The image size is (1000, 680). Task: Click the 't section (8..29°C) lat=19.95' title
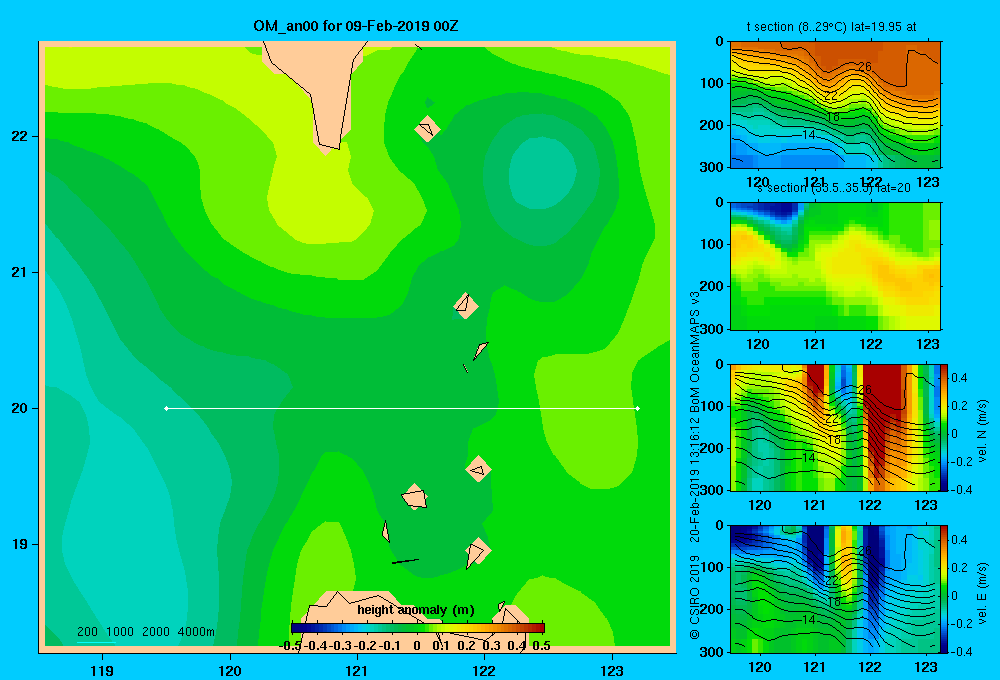[832, 27]
